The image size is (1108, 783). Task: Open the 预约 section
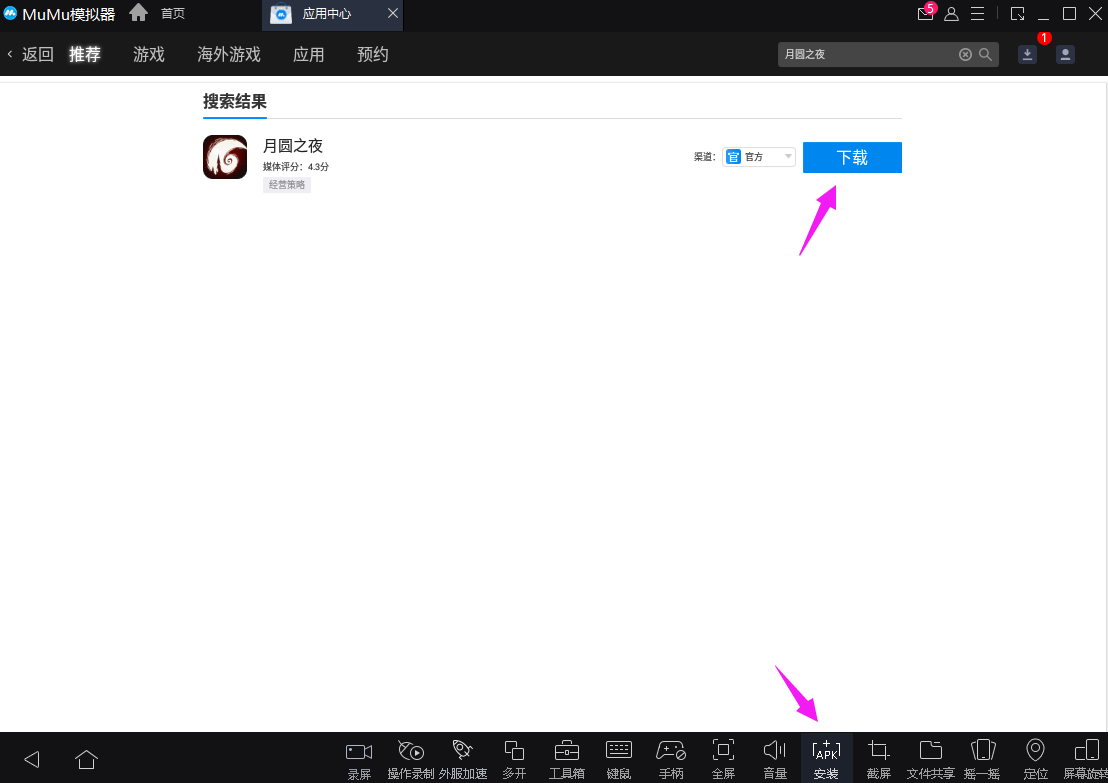373,54
